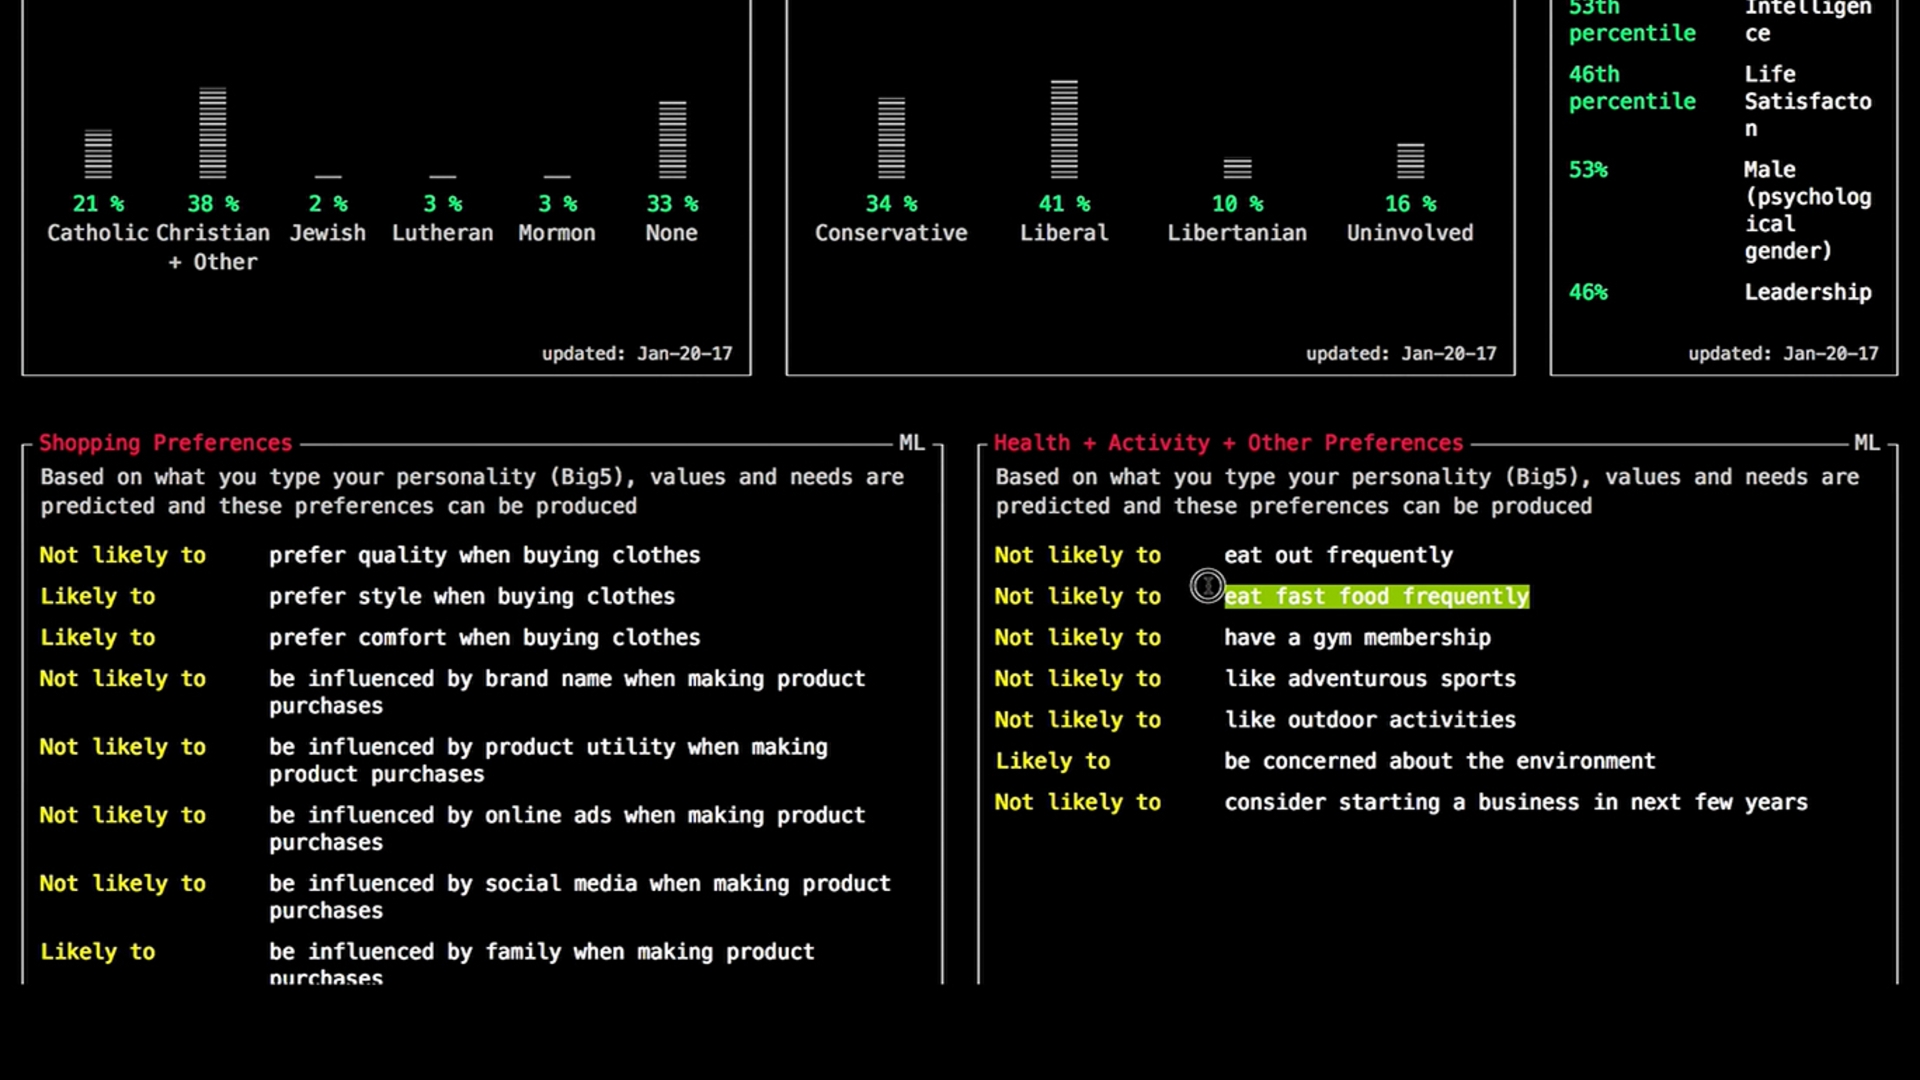Screen dimensions: 1920x1080
Task: Select the Liberal label
Action: (x=1064, y=233)
